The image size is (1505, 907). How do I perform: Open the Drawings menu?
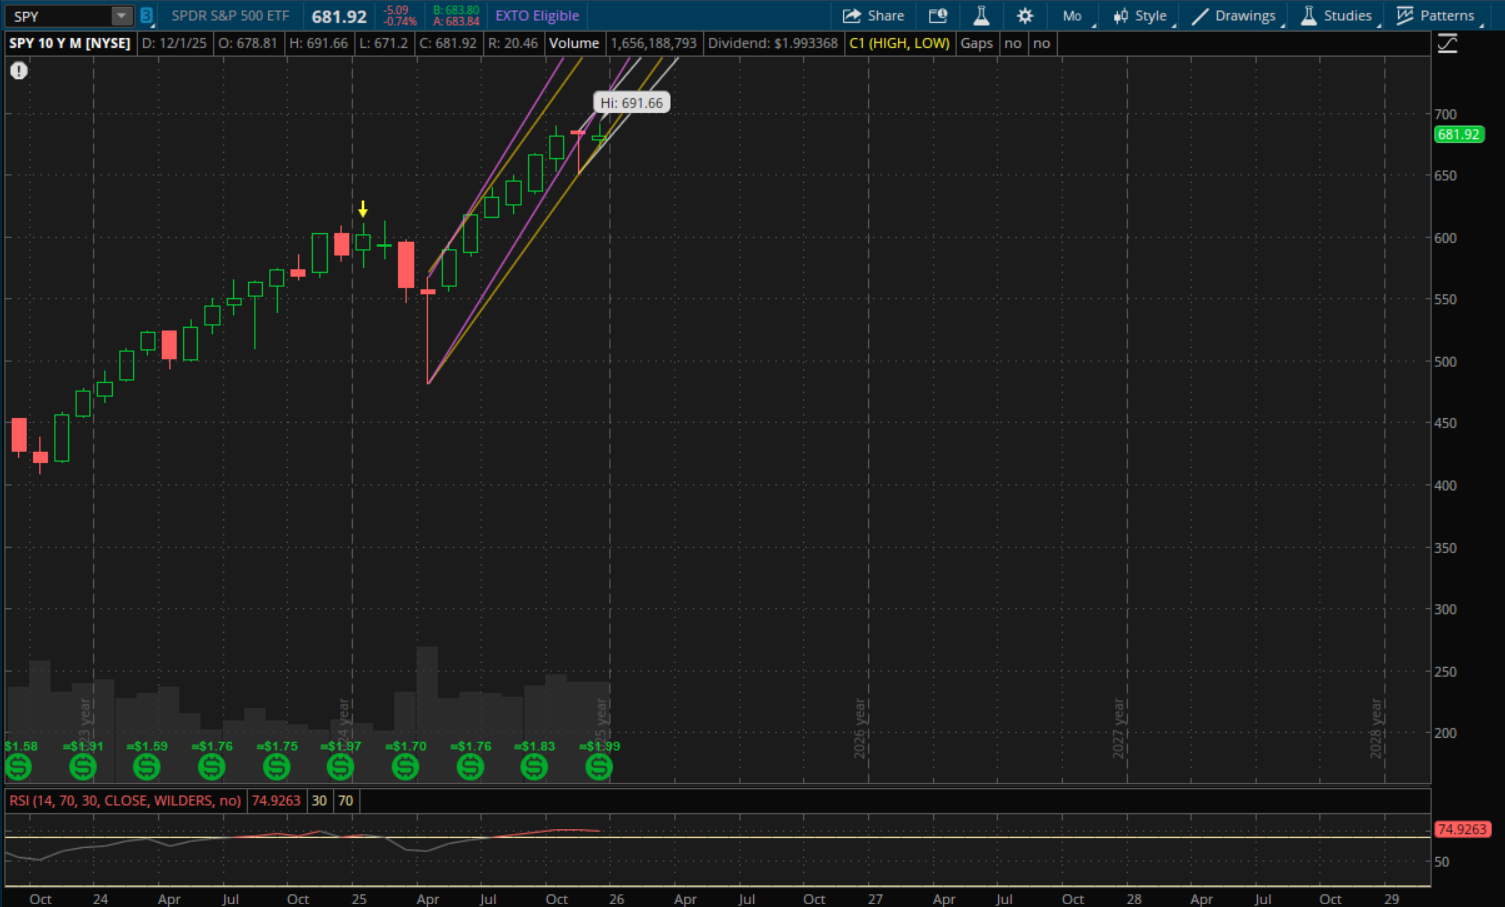tap(1234, 16)
